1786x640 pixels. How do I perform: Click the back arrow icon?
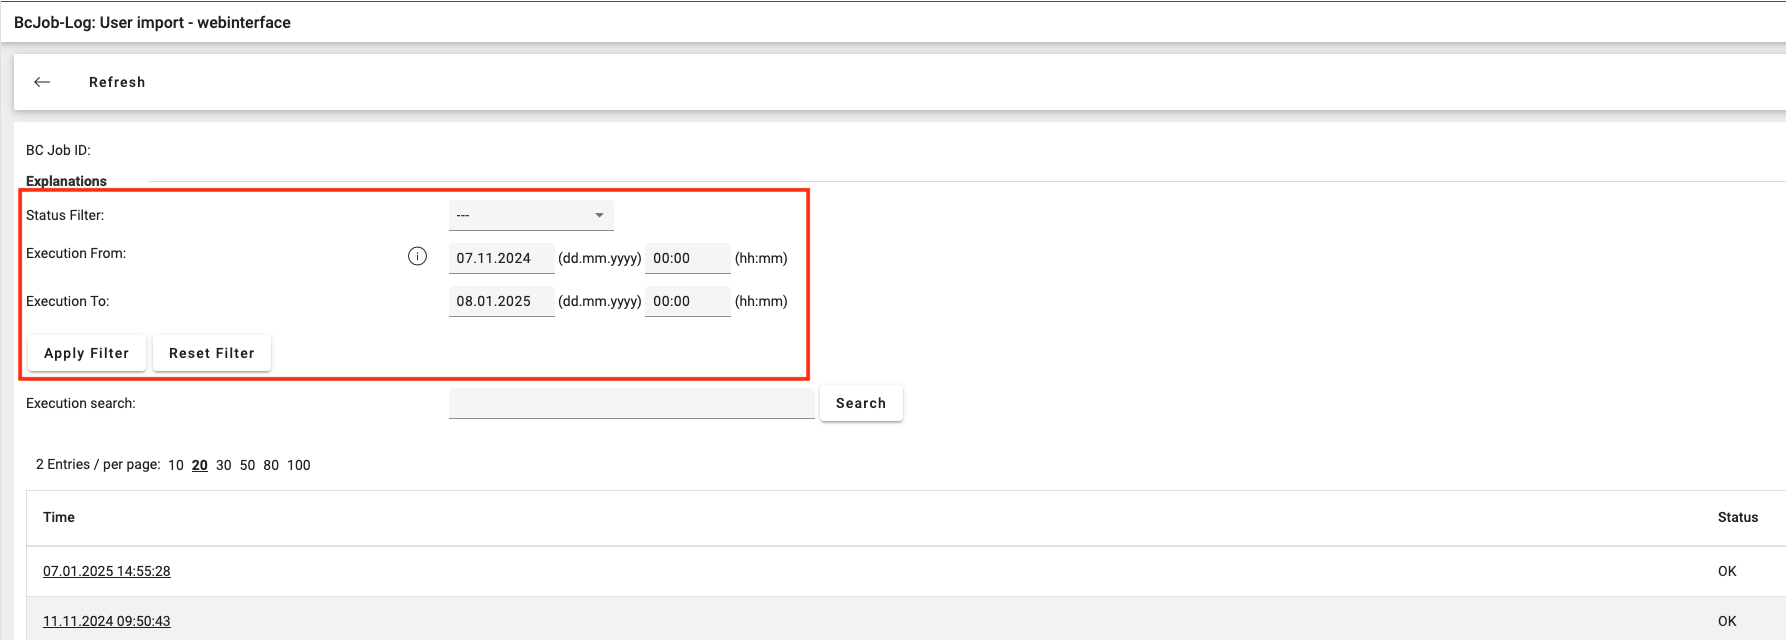pos(42,82)
